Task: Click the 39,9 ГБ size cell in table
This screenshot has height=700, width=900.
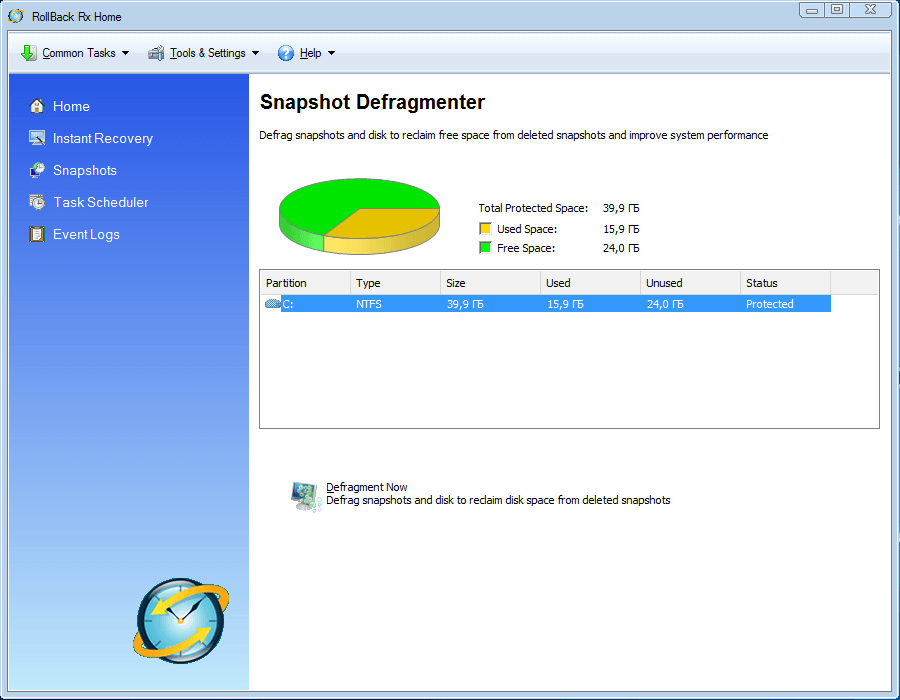Action: tap(465, 304)
